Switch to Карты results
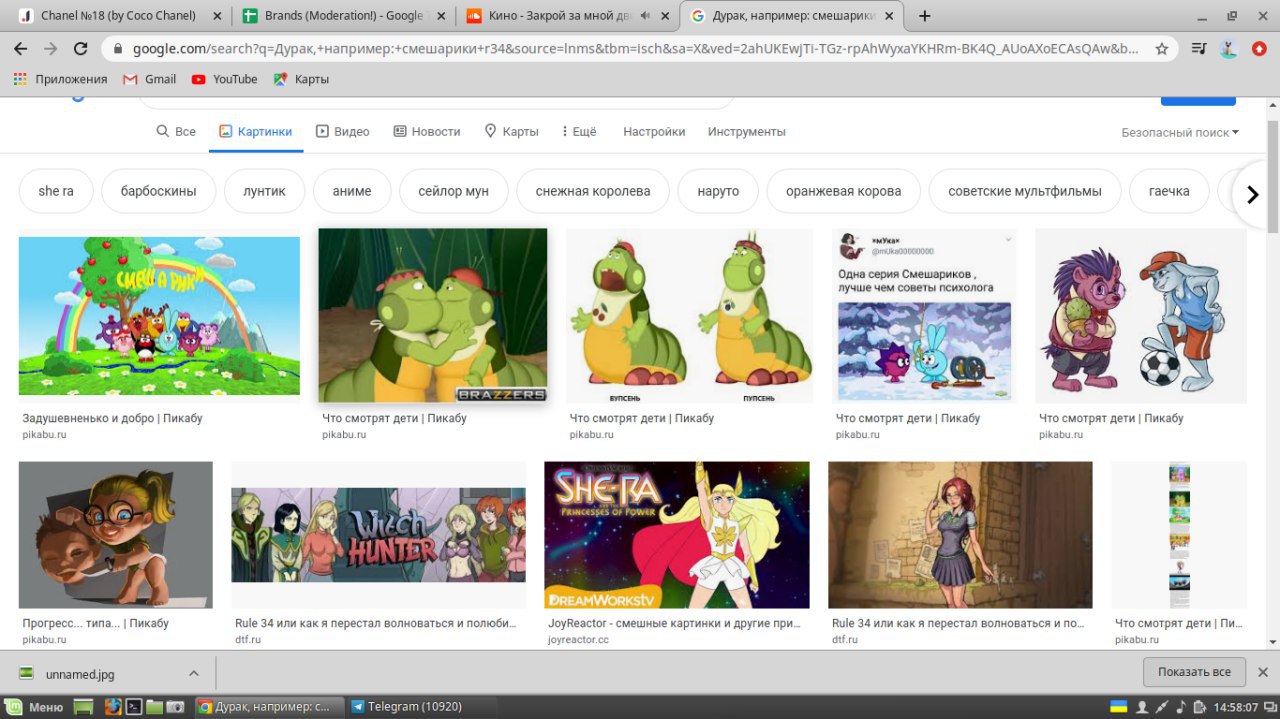Viewport: 1280px width, 719px height. click(x=512, y=131)
